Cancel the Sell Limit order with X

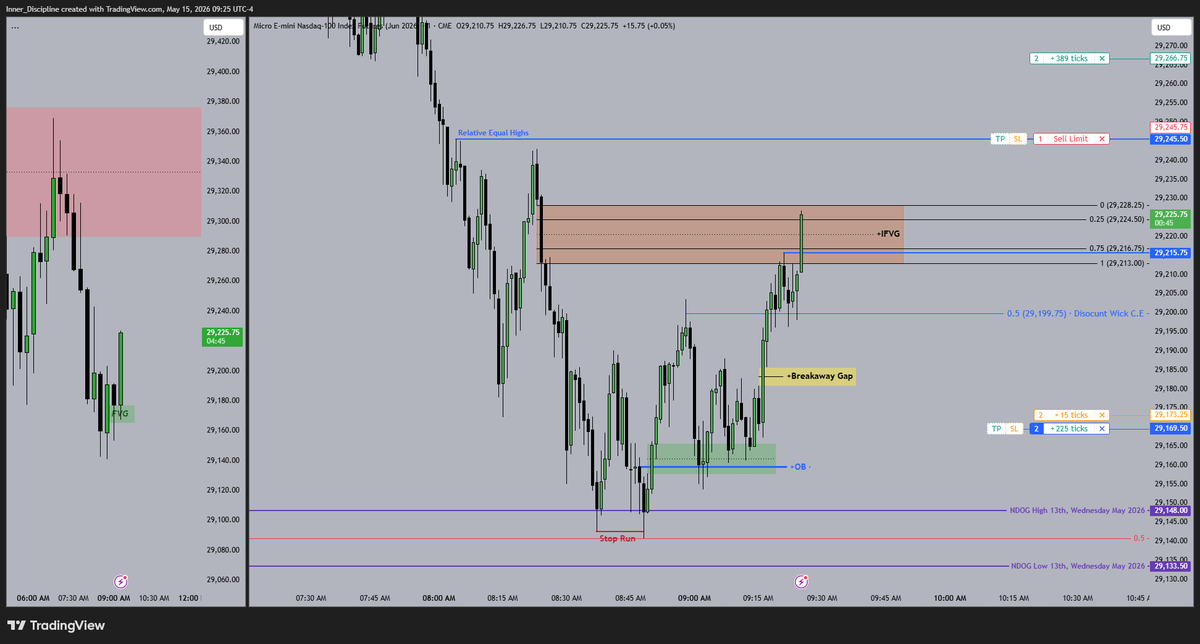1102,139
